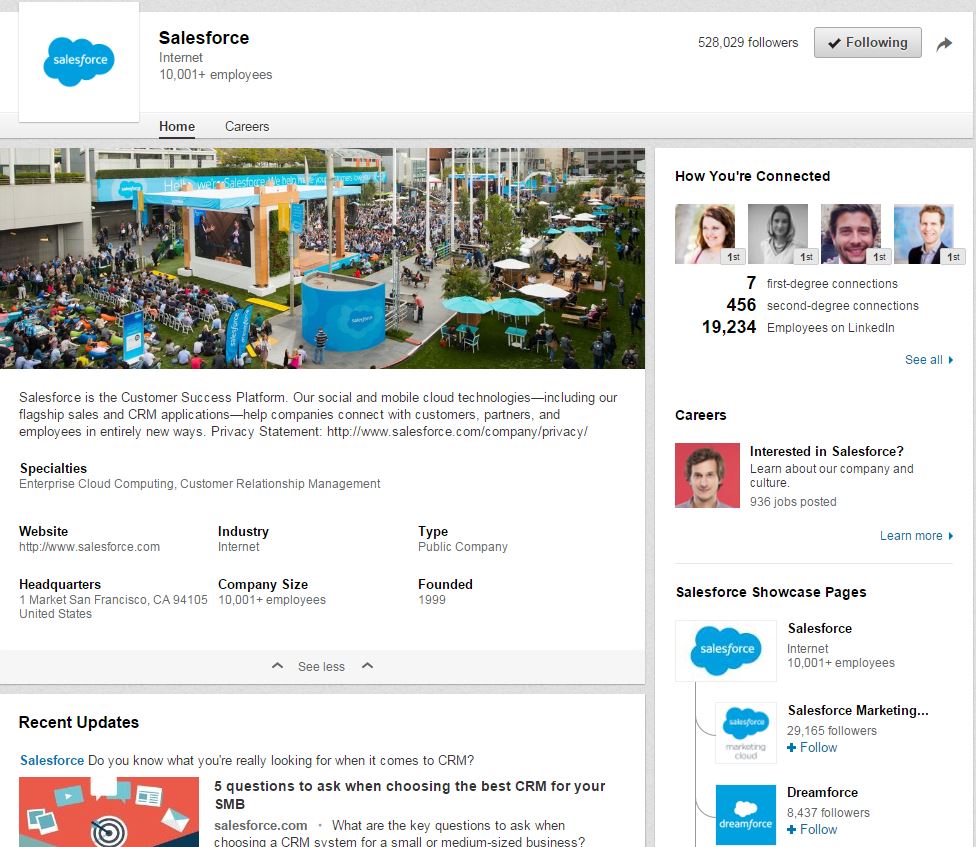Click Salesforce name in recent update
This screenshot has height=847, width=976.
tap(52, 760)
